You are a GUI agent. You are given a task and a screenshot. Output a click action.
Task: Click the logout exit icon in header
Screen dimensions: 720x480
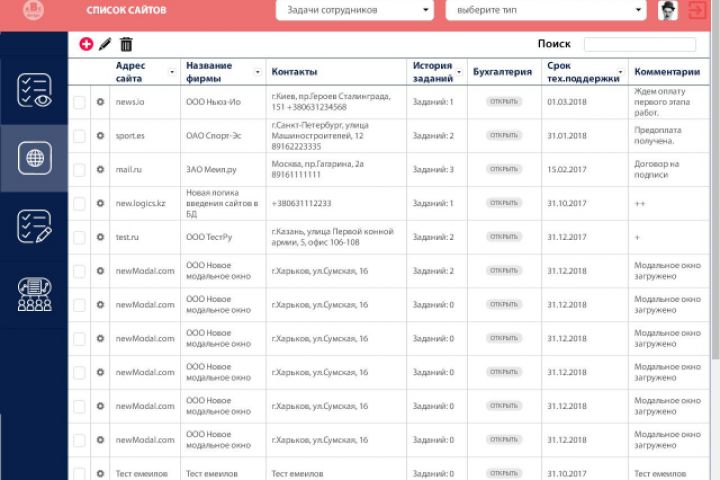pos(698,10)
